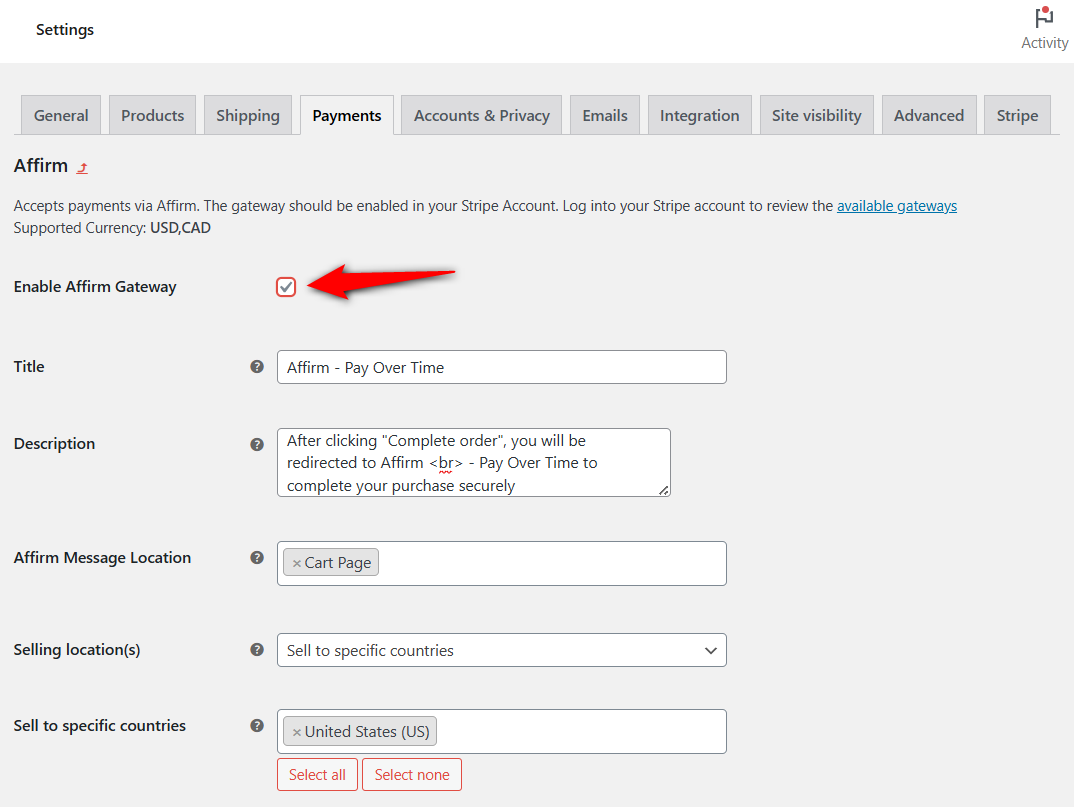Open the Stripe tab
The image size is (1074, 807).
pos(1017,115)
